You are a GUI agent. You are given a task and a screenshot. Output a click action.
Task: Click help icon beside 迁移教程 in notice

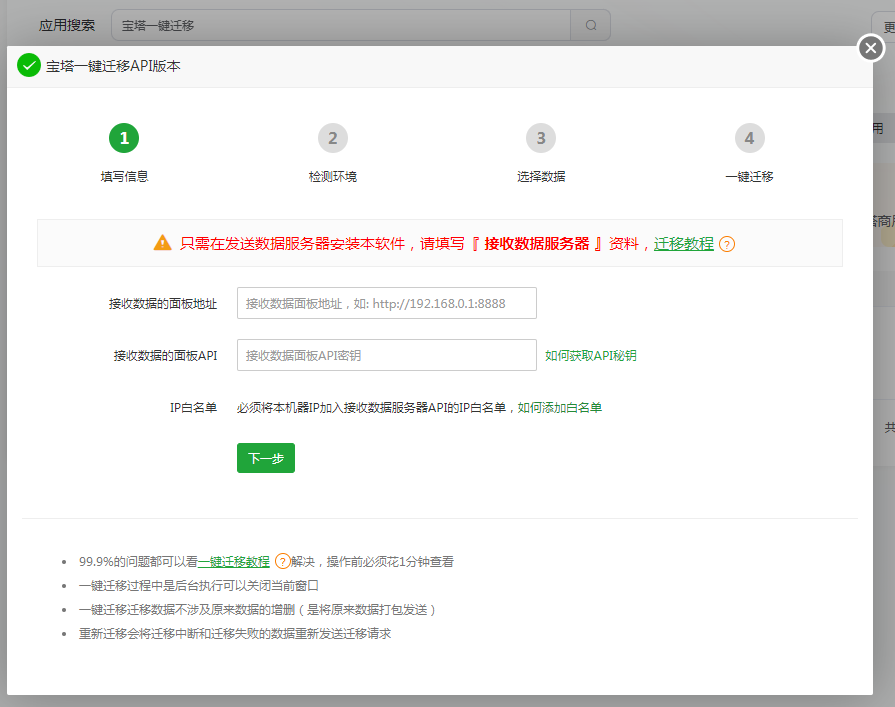pos(727,244)
